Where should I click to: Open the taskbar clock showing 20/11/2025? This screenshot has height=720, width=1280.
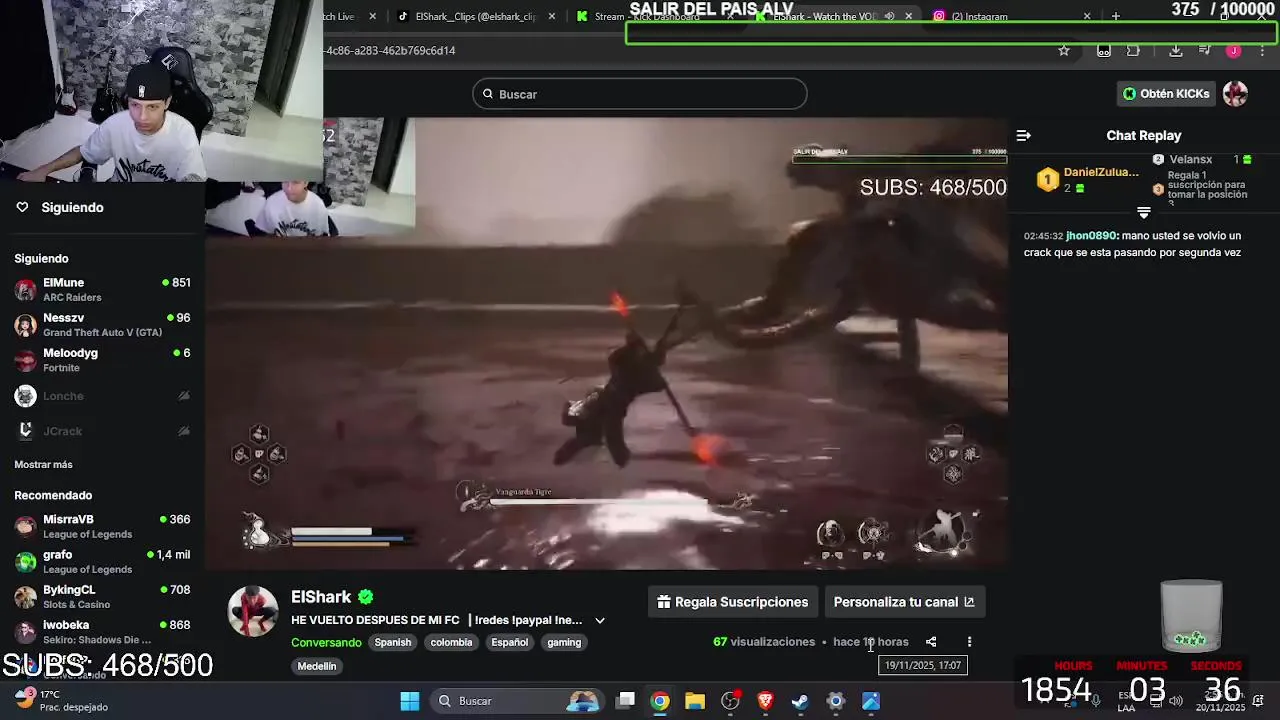tap(1221, 701)
